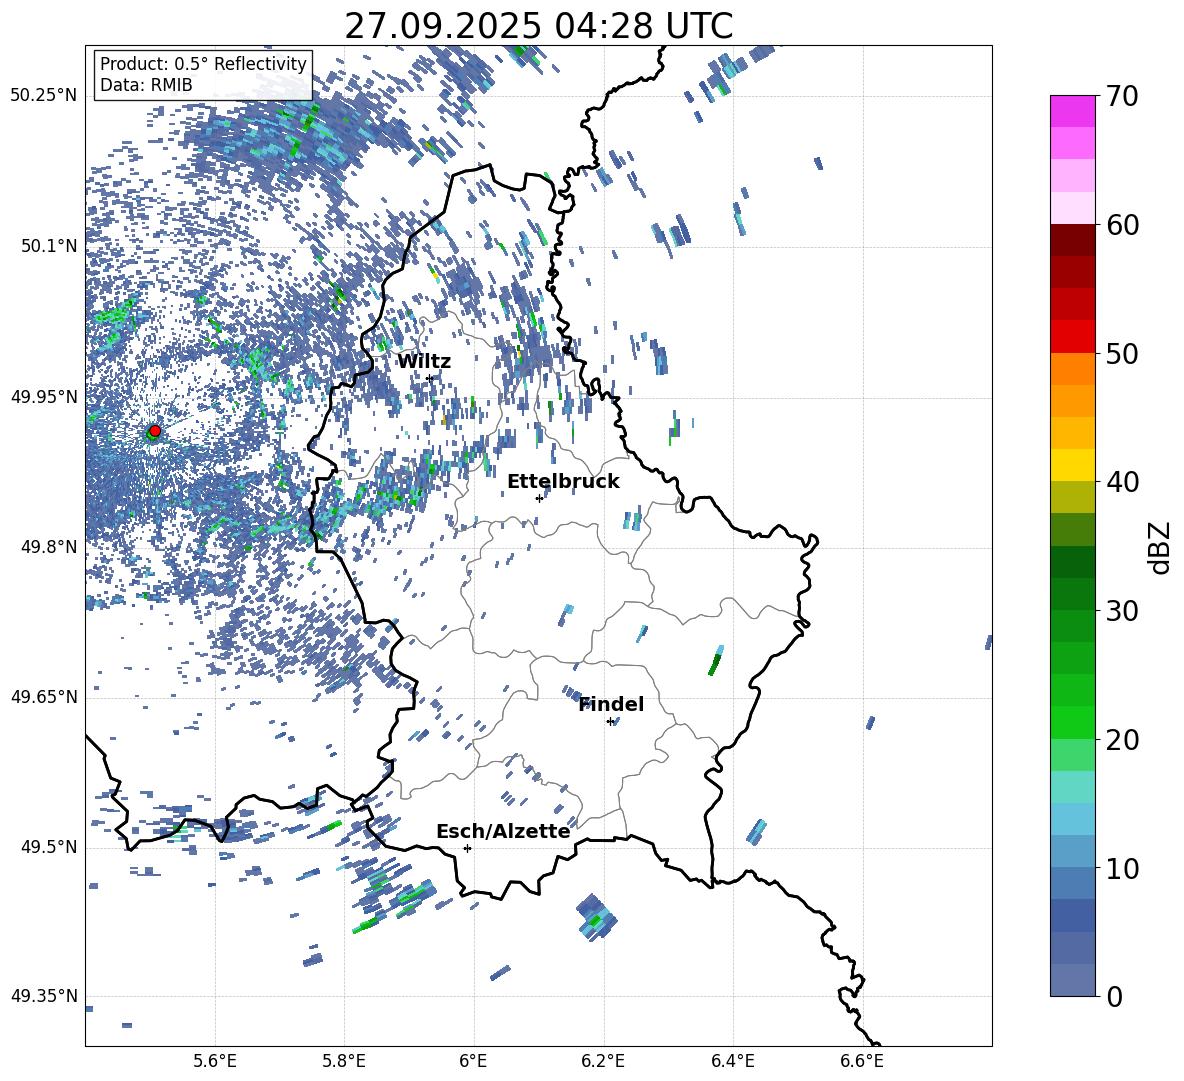Click the 49.35°N latitude label

click(44, 996)
